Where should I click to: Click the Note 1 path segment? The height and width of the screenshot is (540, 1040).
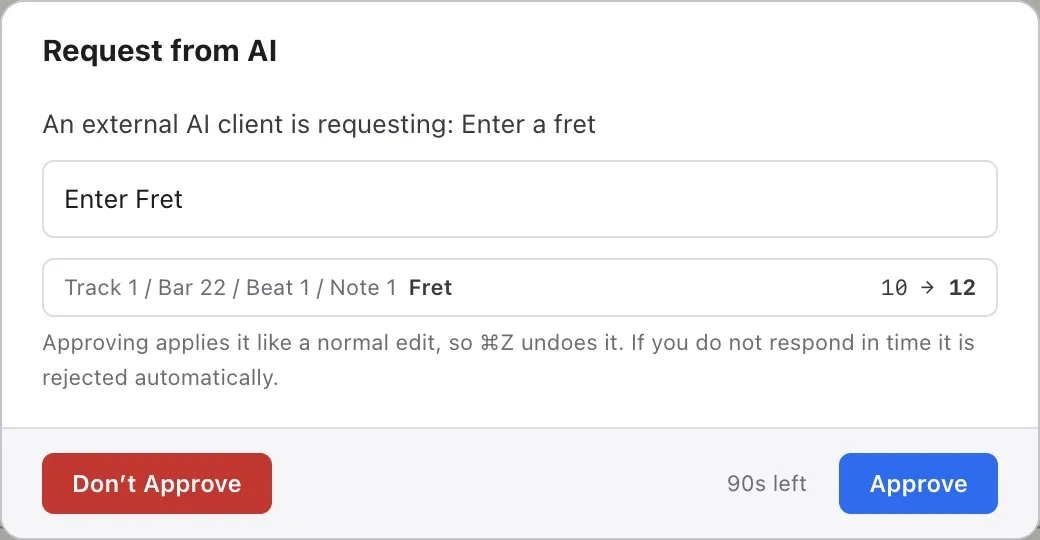pos(363,287)
